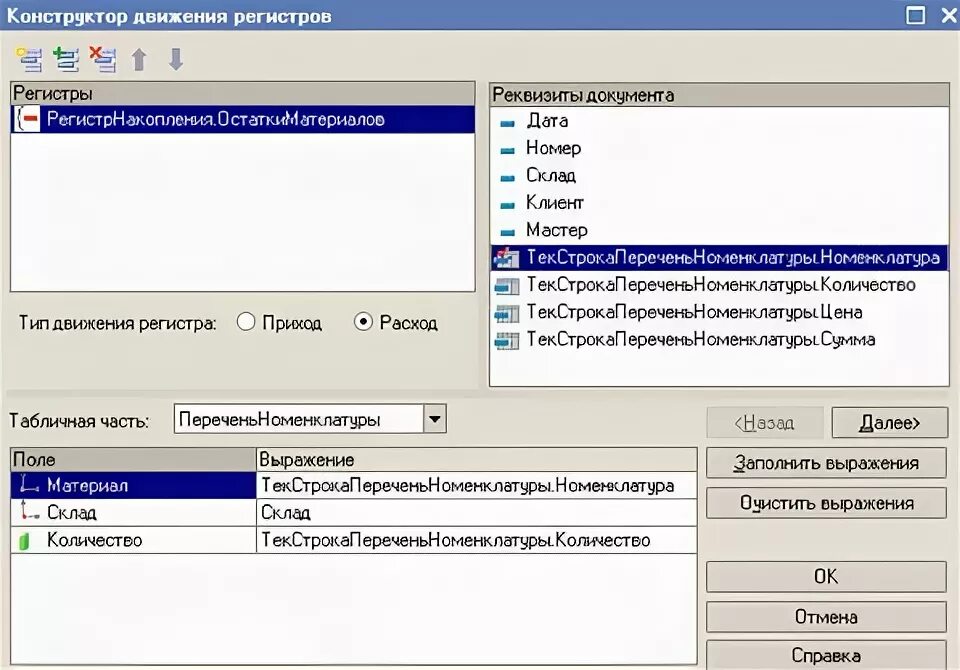This screenshot has width=960, height=670.
Task: Click the Поле column header
Action: pyautogui.click(x=133, y=459)
